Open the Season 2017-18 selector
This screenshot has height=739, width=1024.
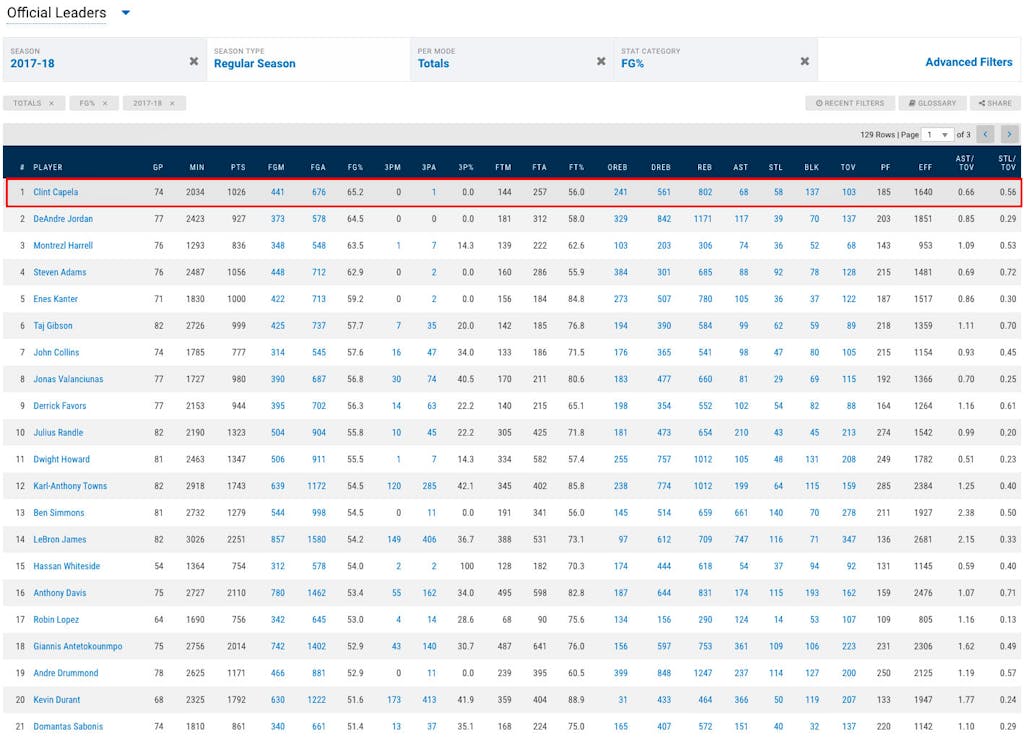point(104,59)
